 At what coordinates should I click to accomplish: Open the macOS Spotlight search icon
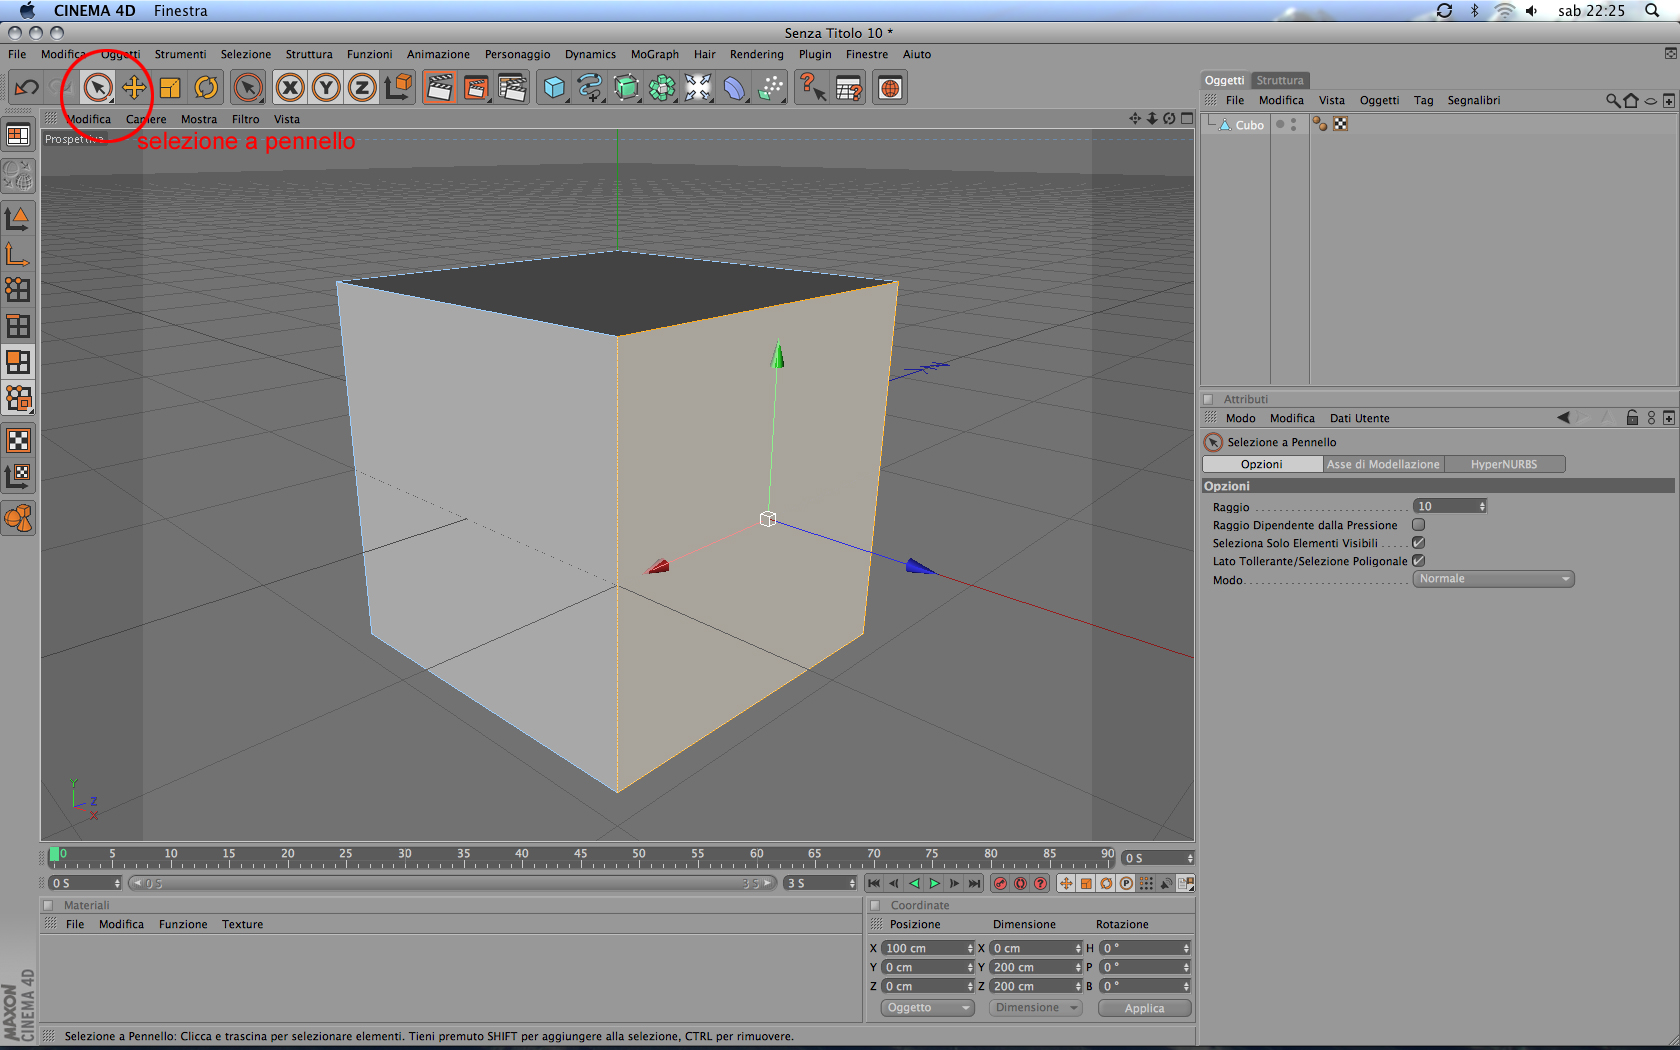[1652, 11]
